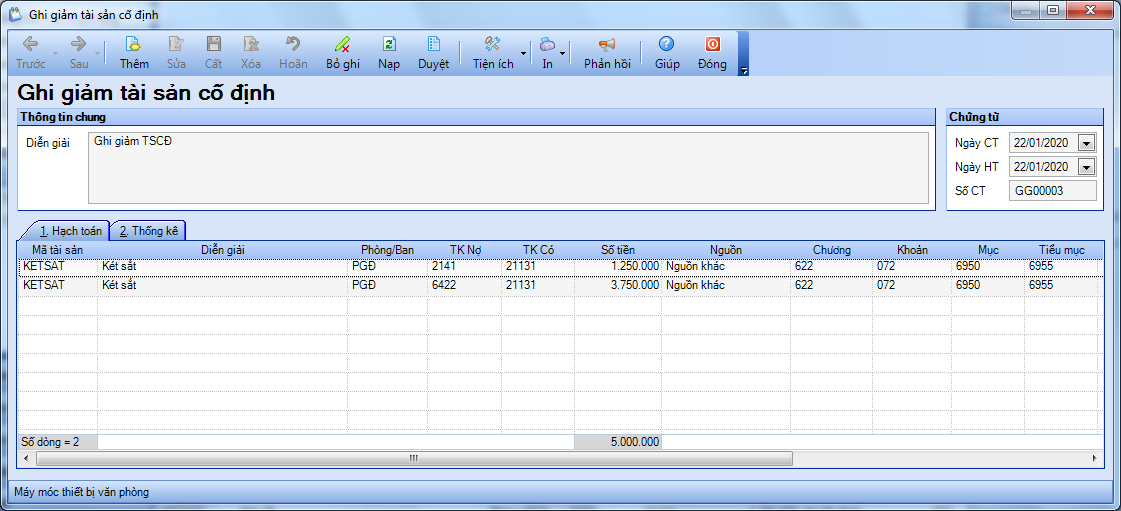Expand the In print options arrow
Image resolution: width=1121 pixels, height=511 pixels.
pos(563,53)
